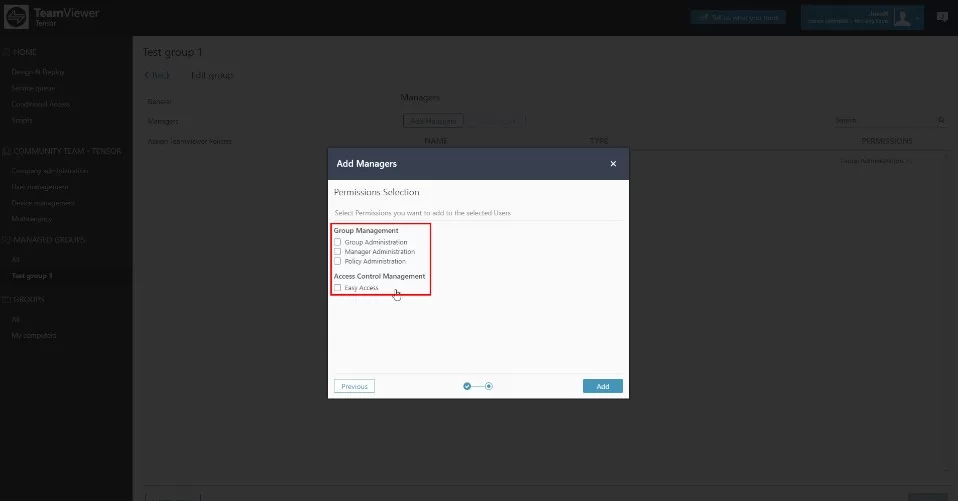Go back with the Previous button
Image resolution: width=958 pixels, height=501 pixels.
(354, 386)
